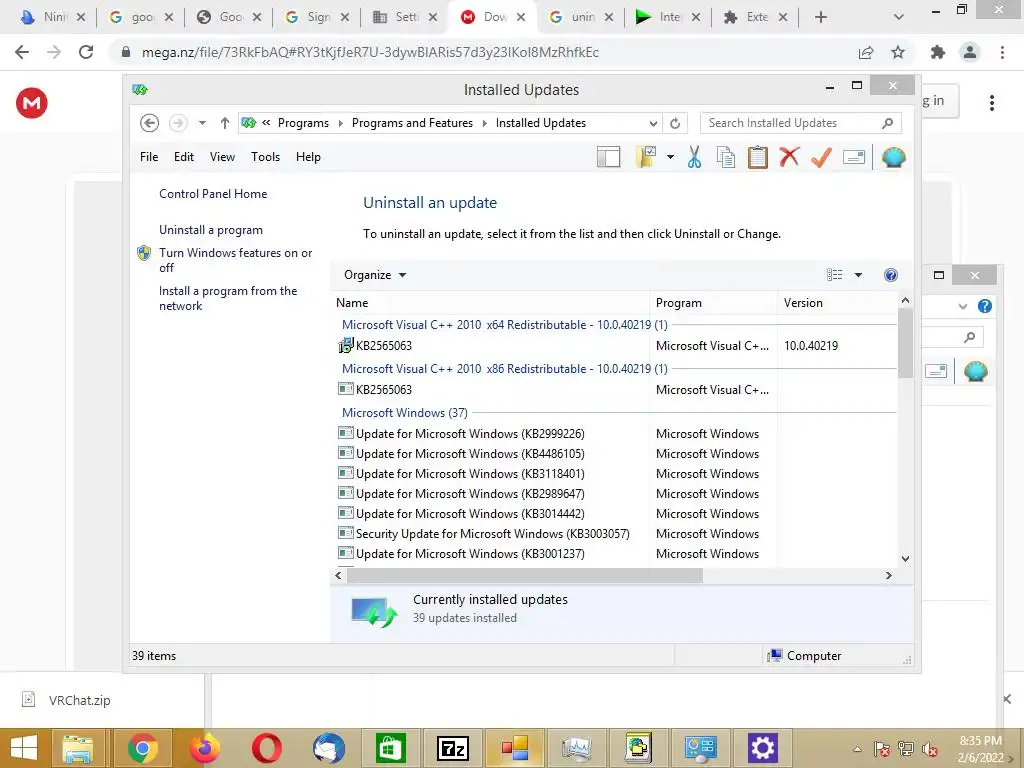Expand chevron in the background window
Image resolution: width=1024 pixels, height=768 pixels.
click(963, 306)
